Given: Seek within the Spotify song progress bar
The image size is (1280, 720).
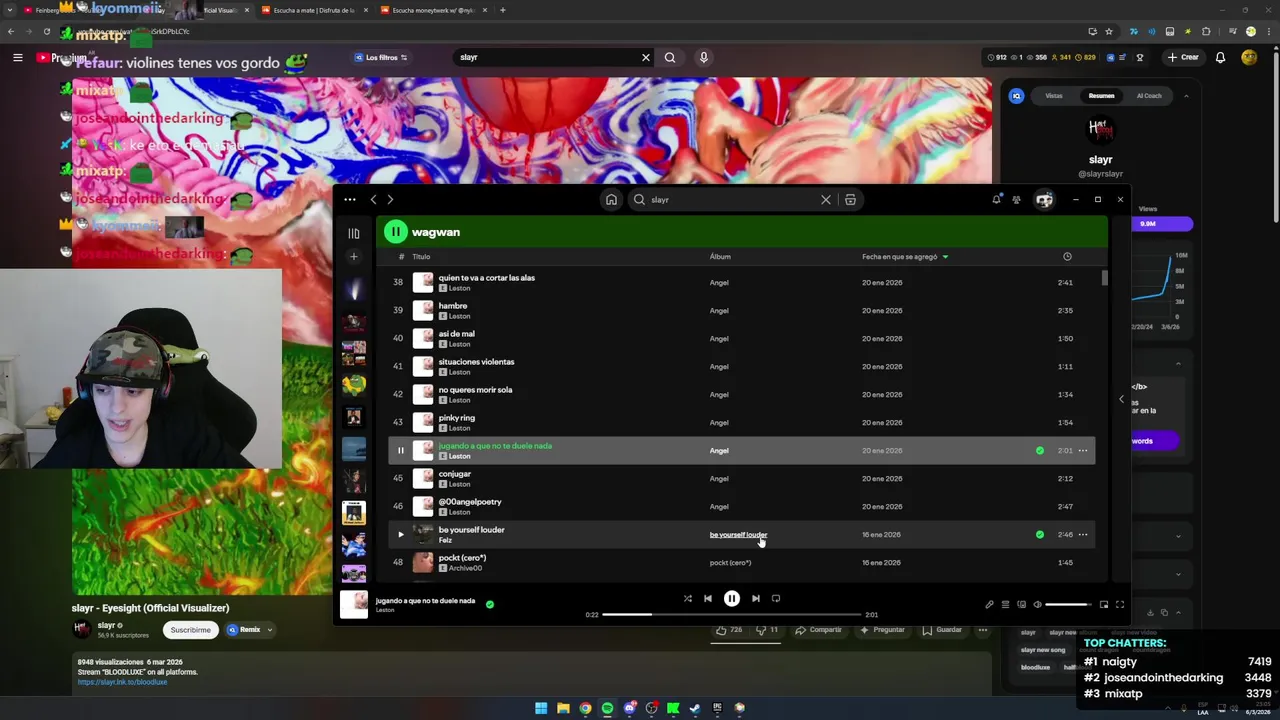Looking at the screenshot, I should [731, 615].
